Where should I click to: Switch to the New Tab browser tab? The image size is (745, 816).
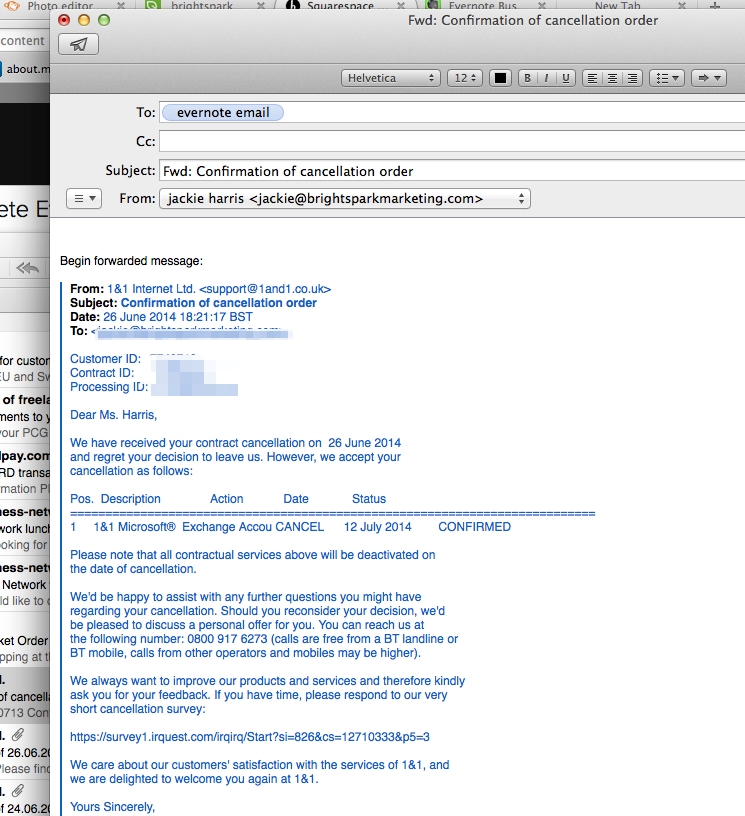tap(618, 6)
